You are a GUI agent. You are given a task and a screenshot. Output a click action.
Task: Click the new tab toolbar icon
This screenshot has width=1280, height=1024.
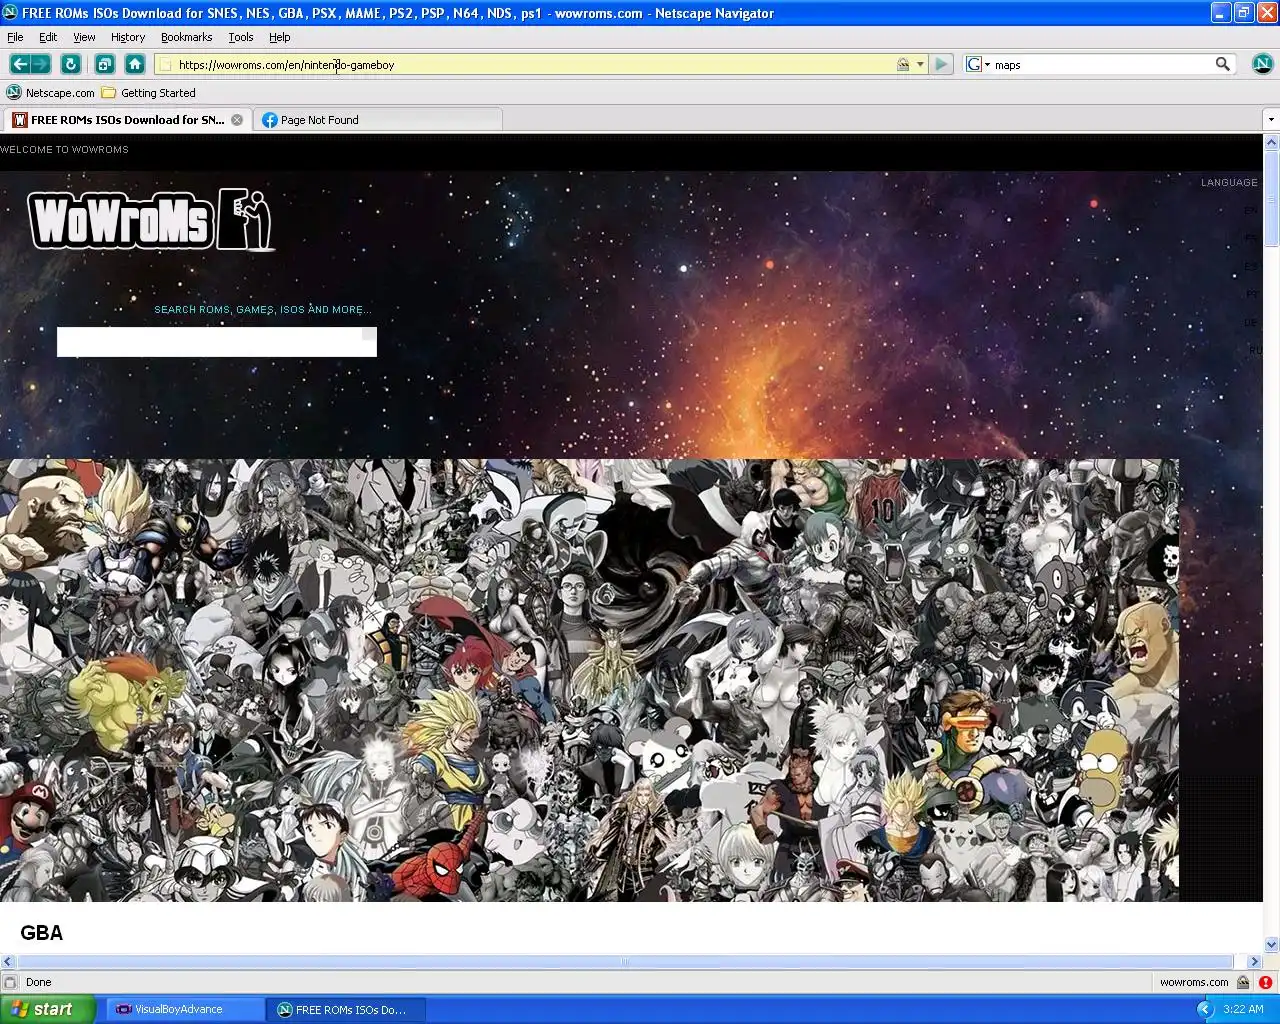(x=104, y=64)
